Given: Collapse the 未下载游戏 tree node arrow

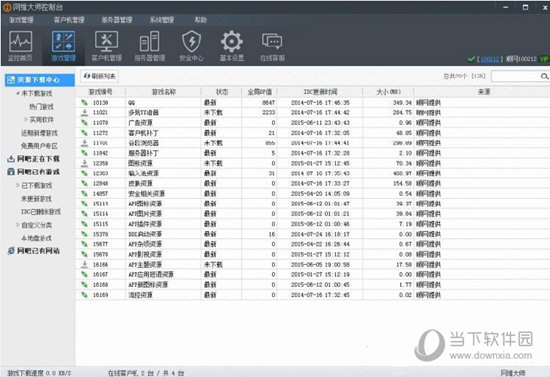Looking at the screenshot, I should pos(18,93).
